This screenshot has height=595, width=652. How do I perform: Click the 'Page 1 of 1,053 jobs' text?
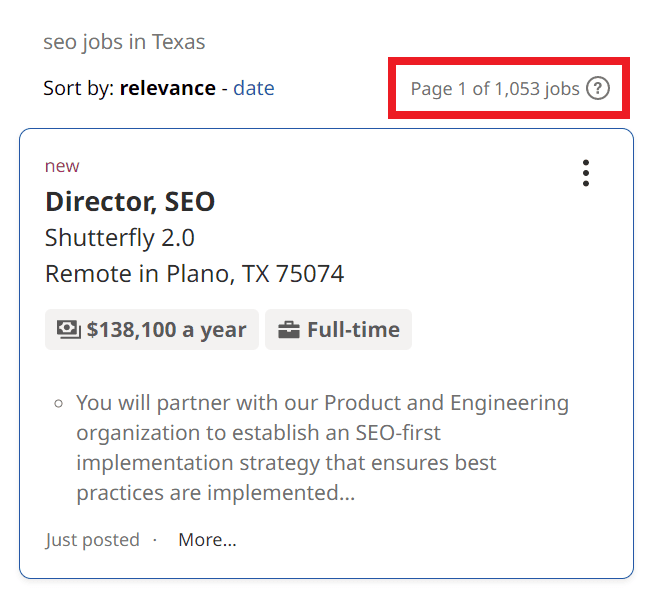(x=495, y=89)
